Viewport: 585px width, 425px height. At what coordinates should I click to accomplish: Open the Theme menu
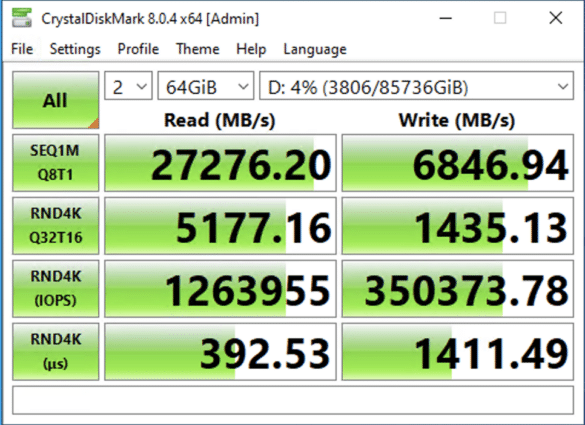click(x=198, y=49)
